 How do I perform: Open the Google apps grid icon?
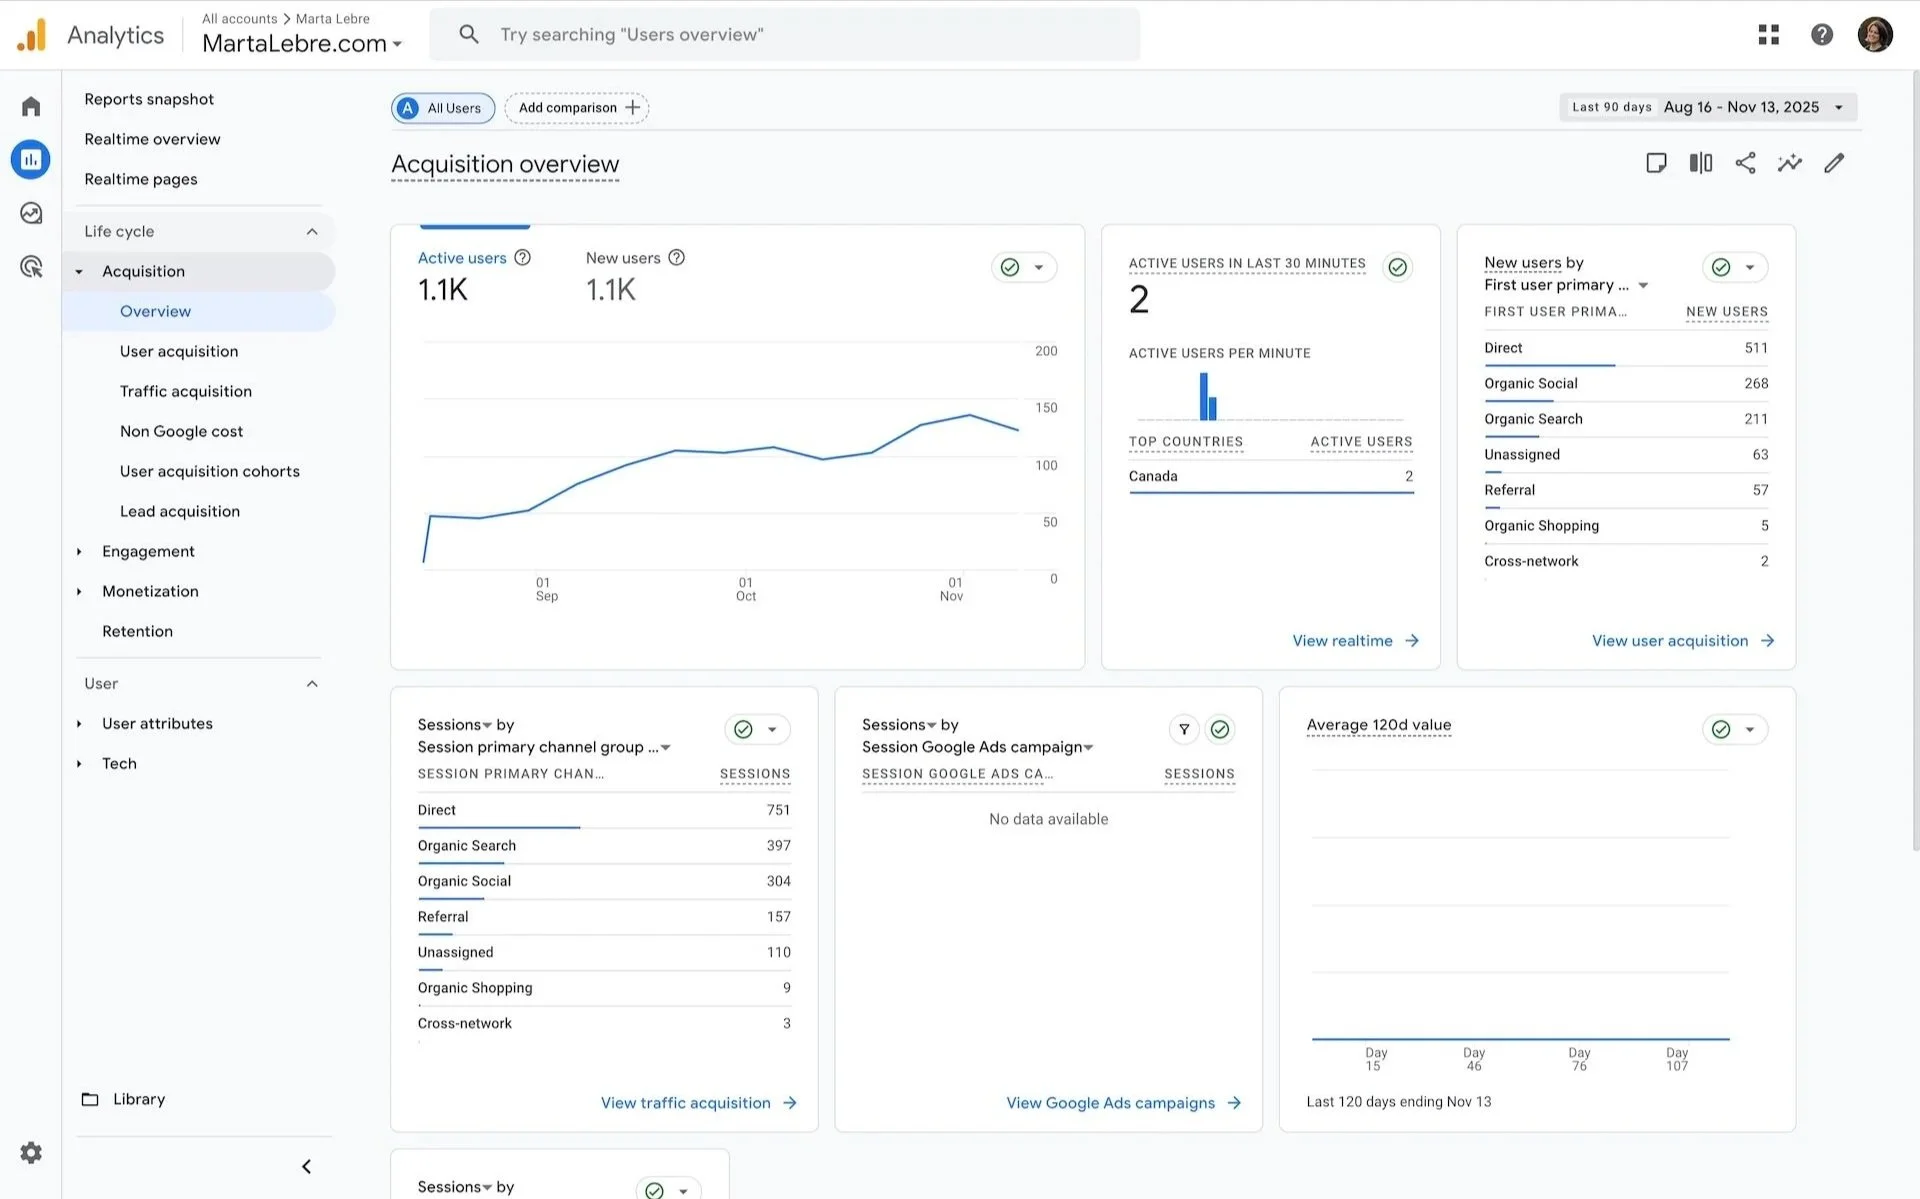pyautogui.click(x=1768, y=35)
